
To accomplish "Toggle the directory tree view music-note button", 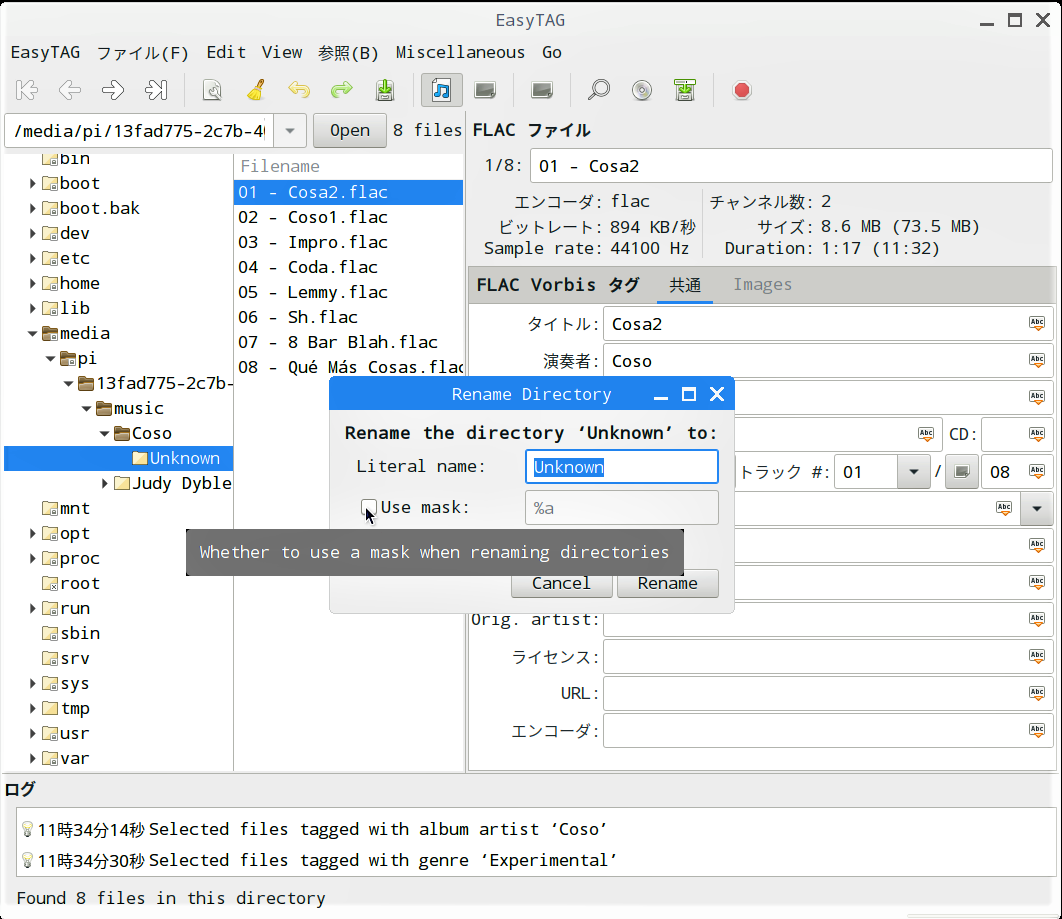I will 442,90.
